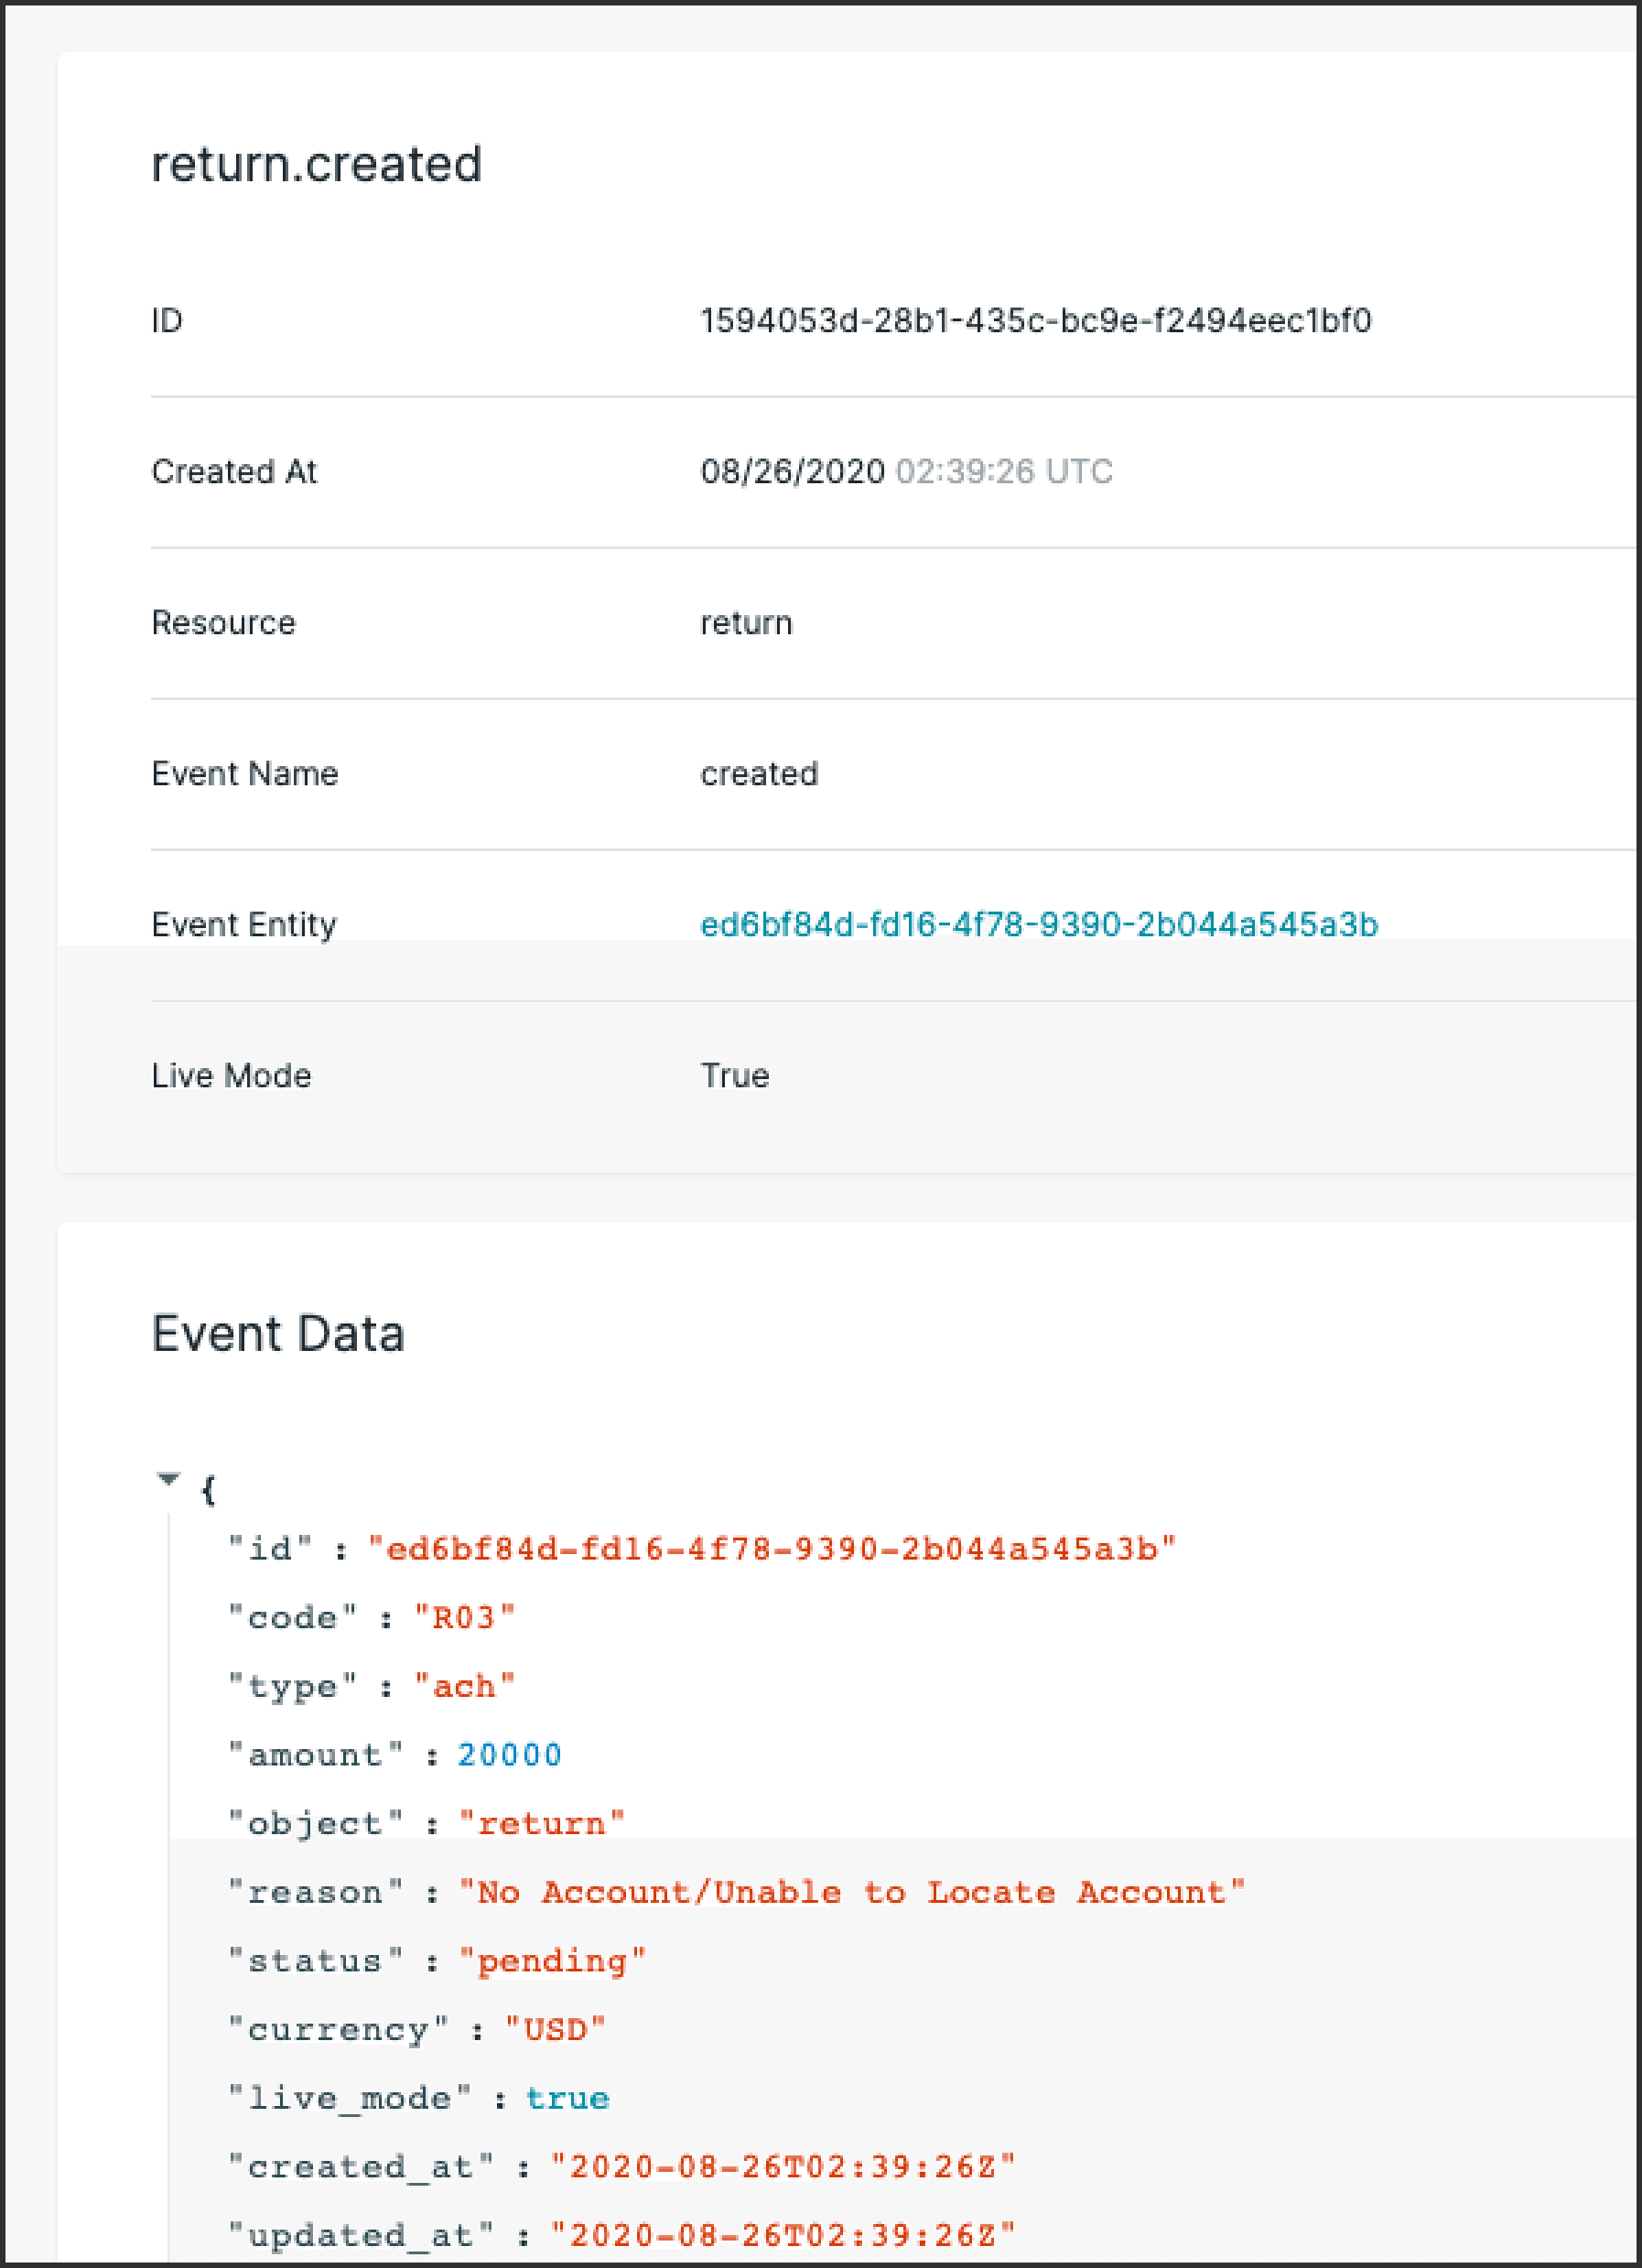The image size is (1642, 2268).
Task: Select the created_at timestamp string in JSON
Action: [x=783, y=2167]
